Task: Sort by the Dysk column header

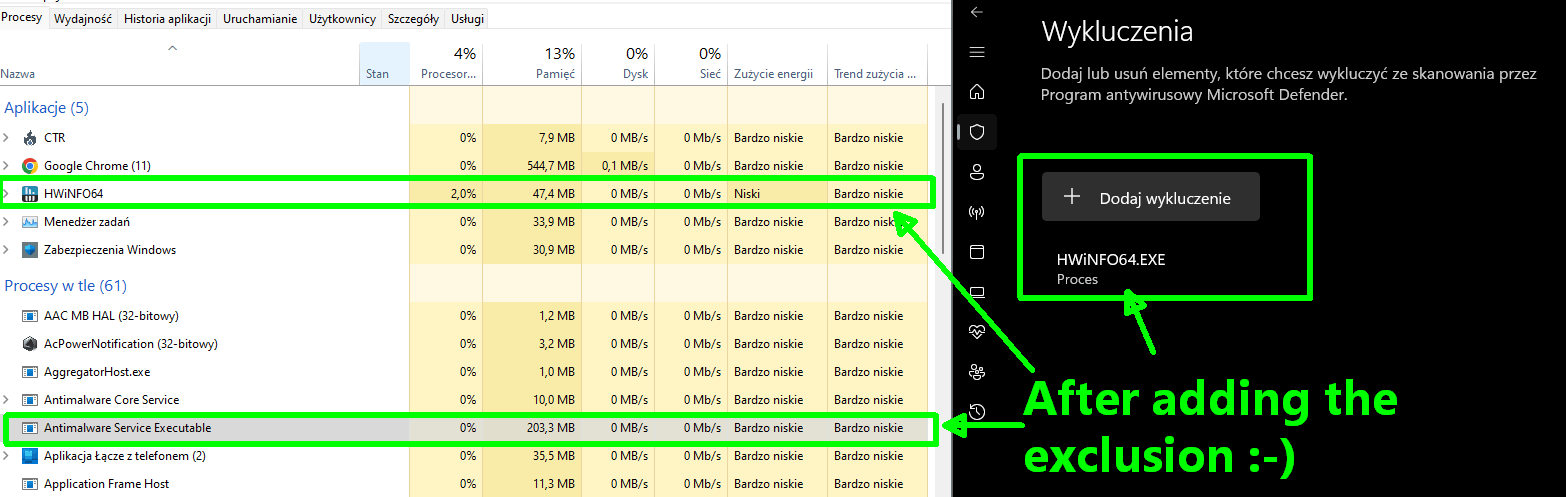Action: pyautogui.click(x=618, y=63)
